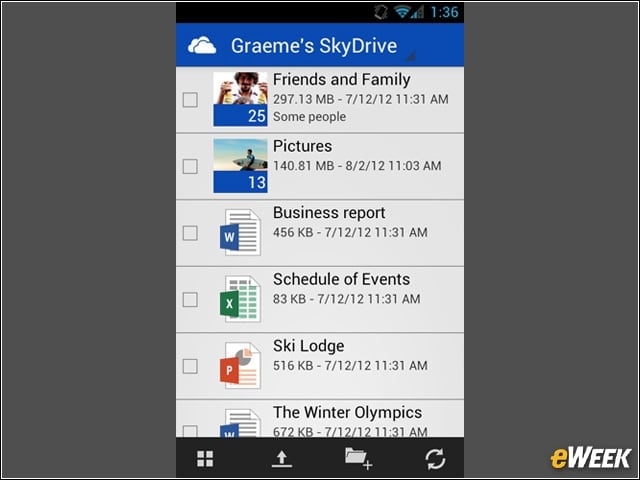
Task: Tap the PowerPoint icon for Ski Lodge
Action: tap(240, 365)
